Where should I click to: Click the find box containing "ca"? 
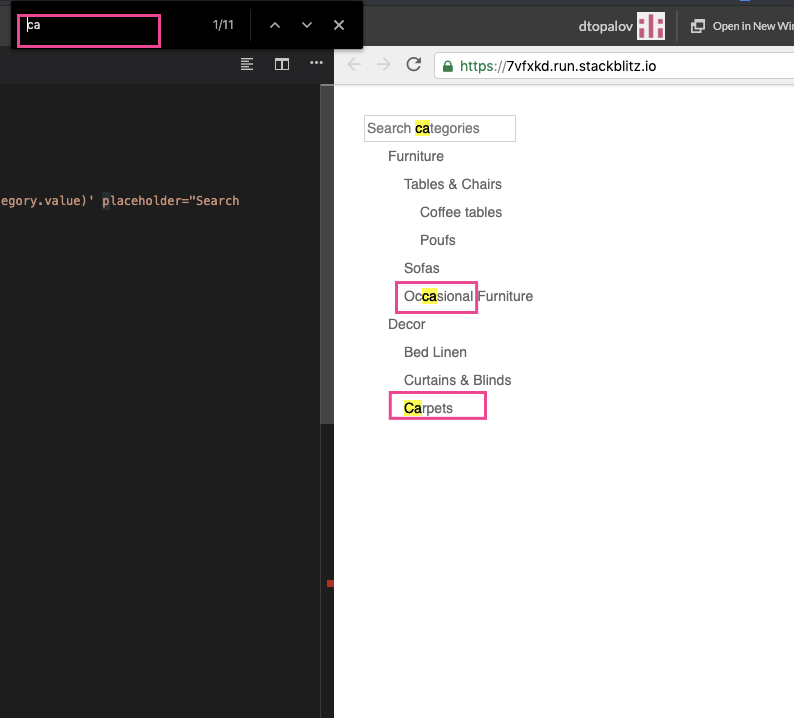tap(89, 31)
